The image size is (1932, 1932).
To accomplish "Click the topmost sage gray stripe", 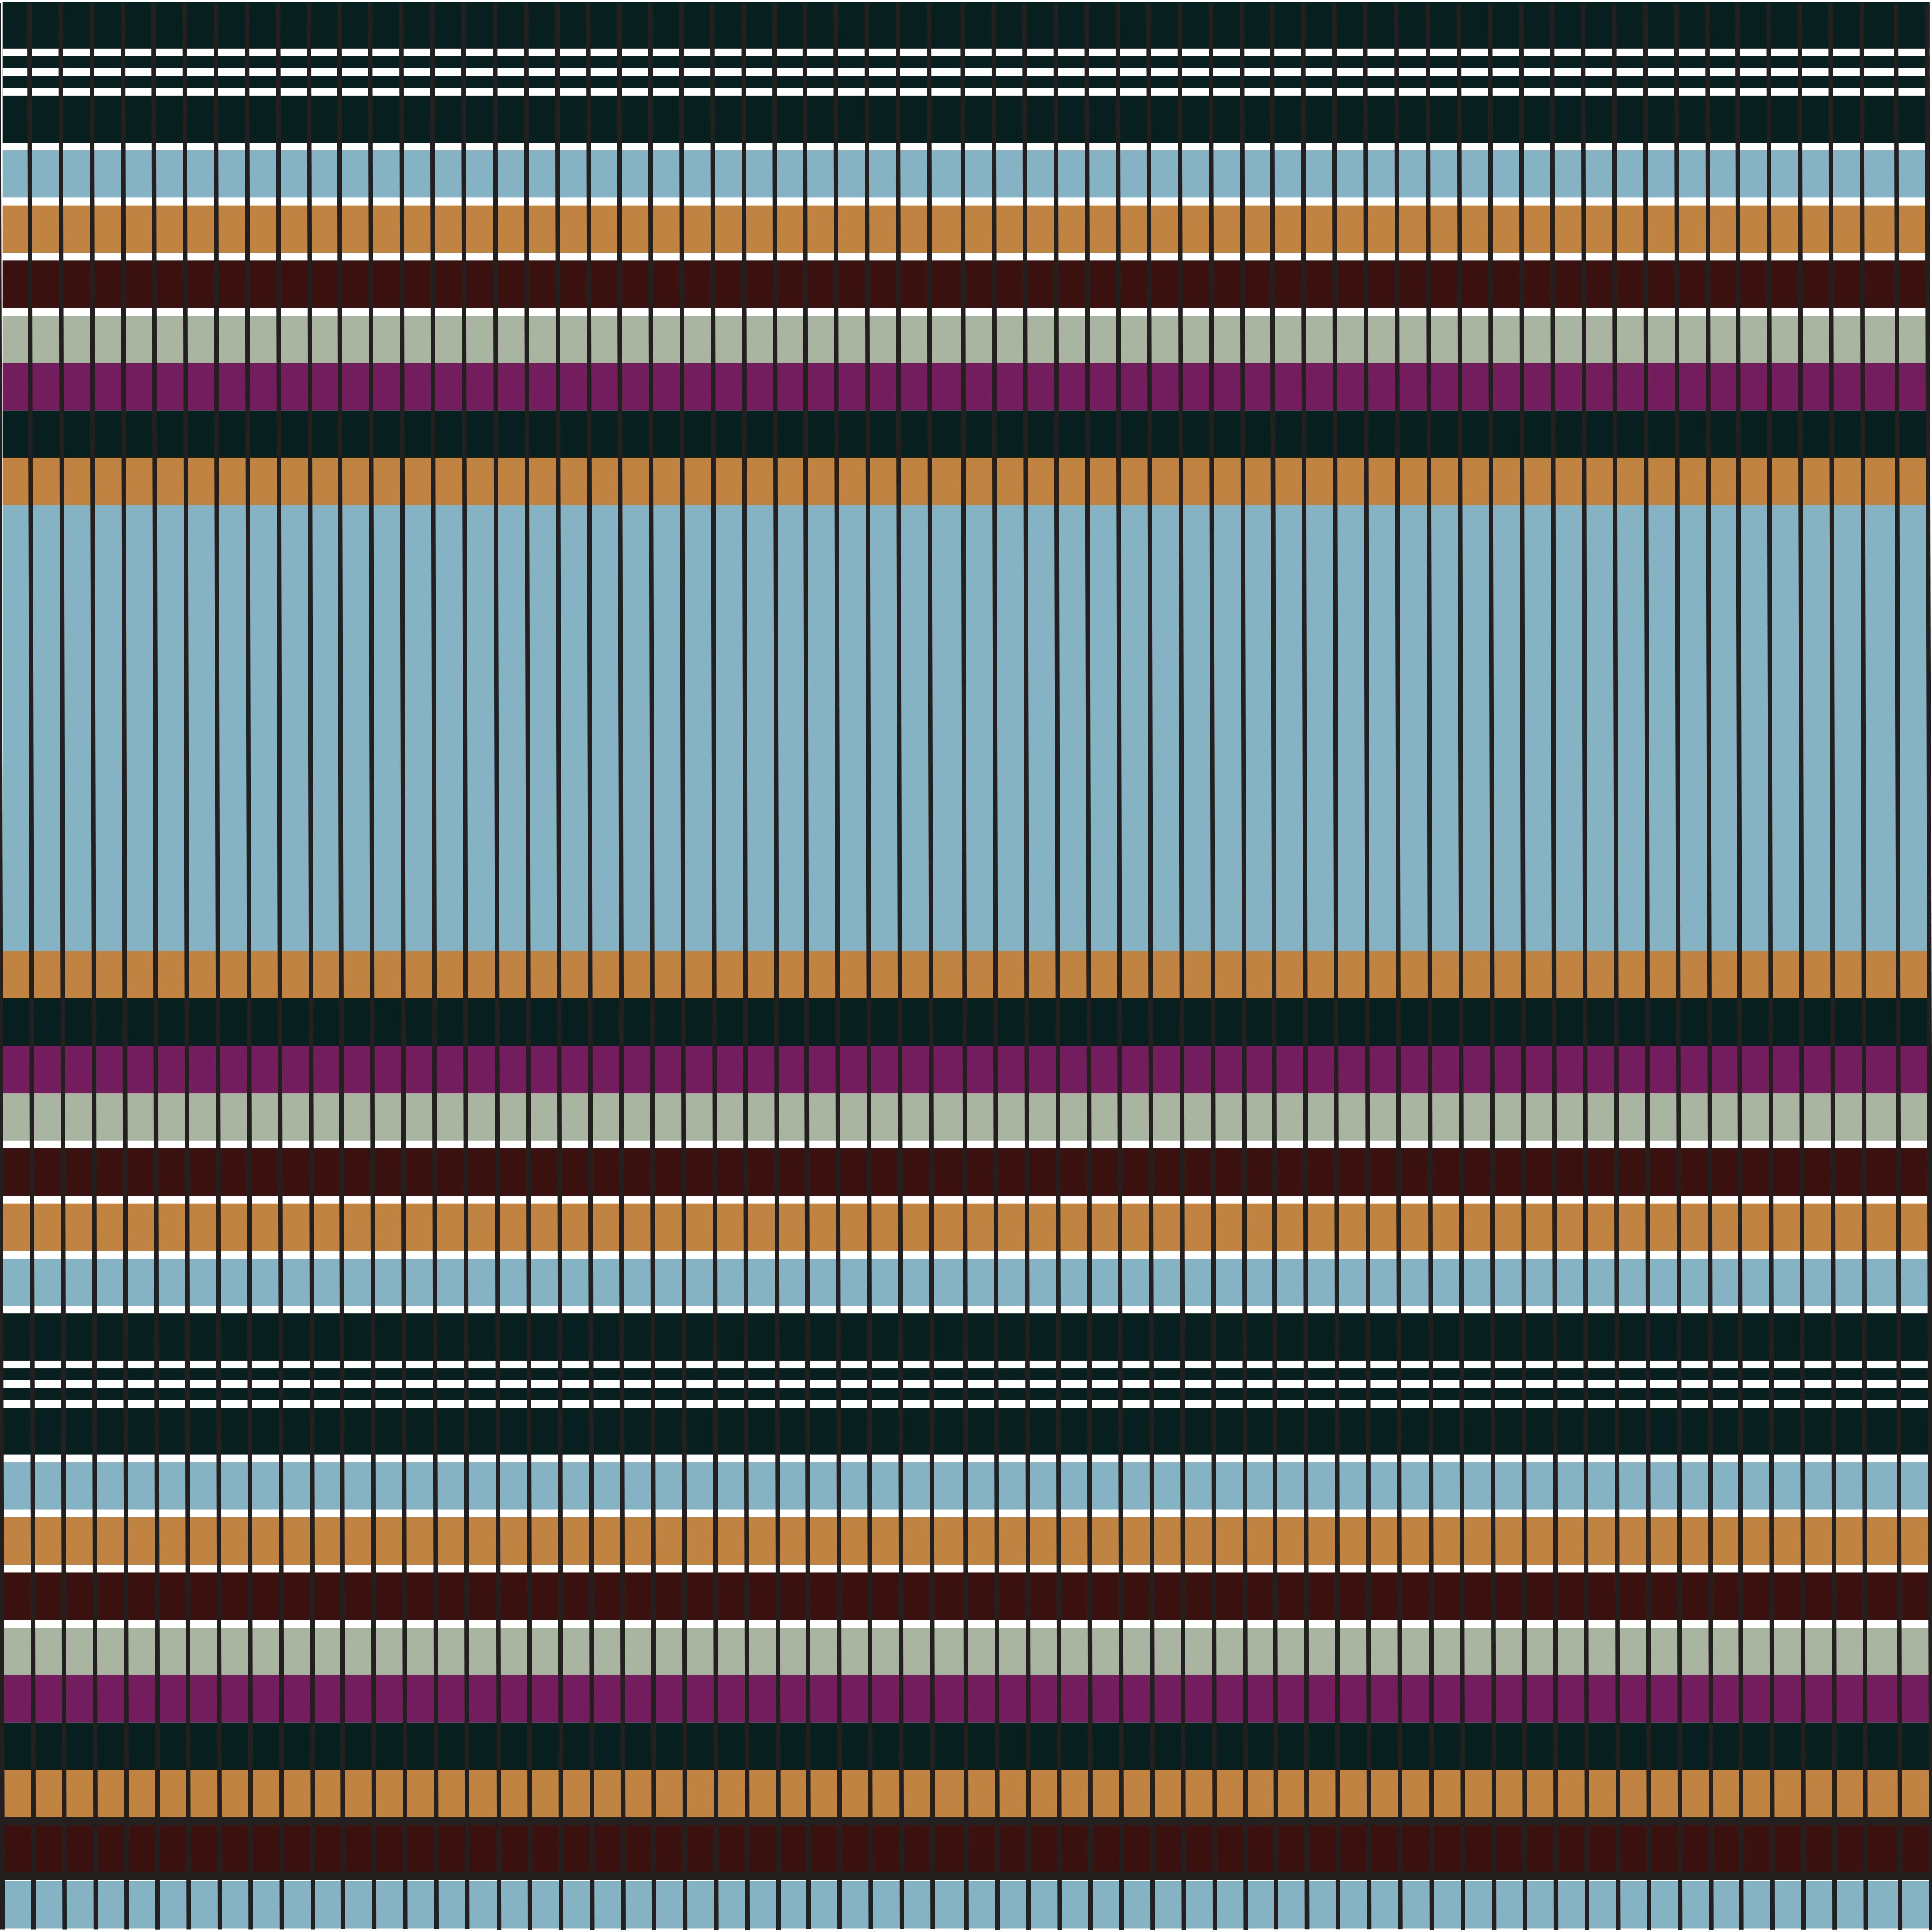I will (980, 338).
